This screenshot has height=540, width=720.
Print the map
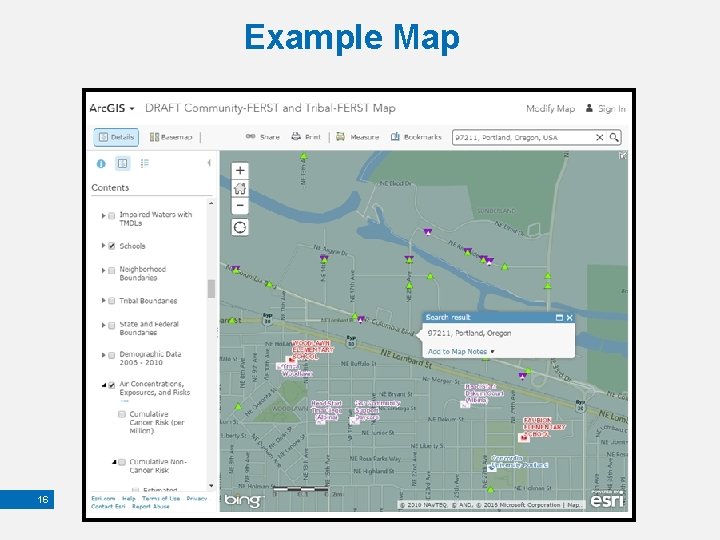[x=306, y=137]
